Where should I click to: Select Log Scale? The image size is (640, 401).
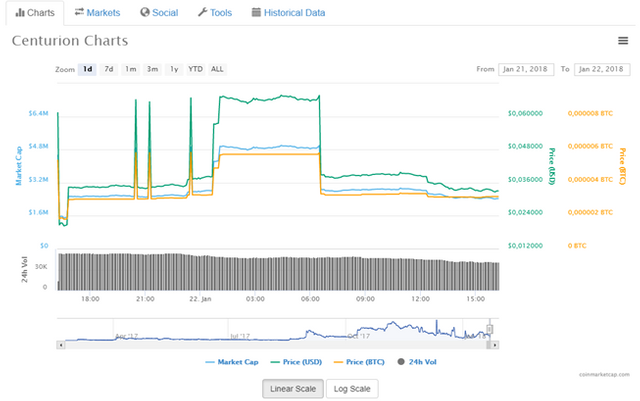[x=352, y=389]
